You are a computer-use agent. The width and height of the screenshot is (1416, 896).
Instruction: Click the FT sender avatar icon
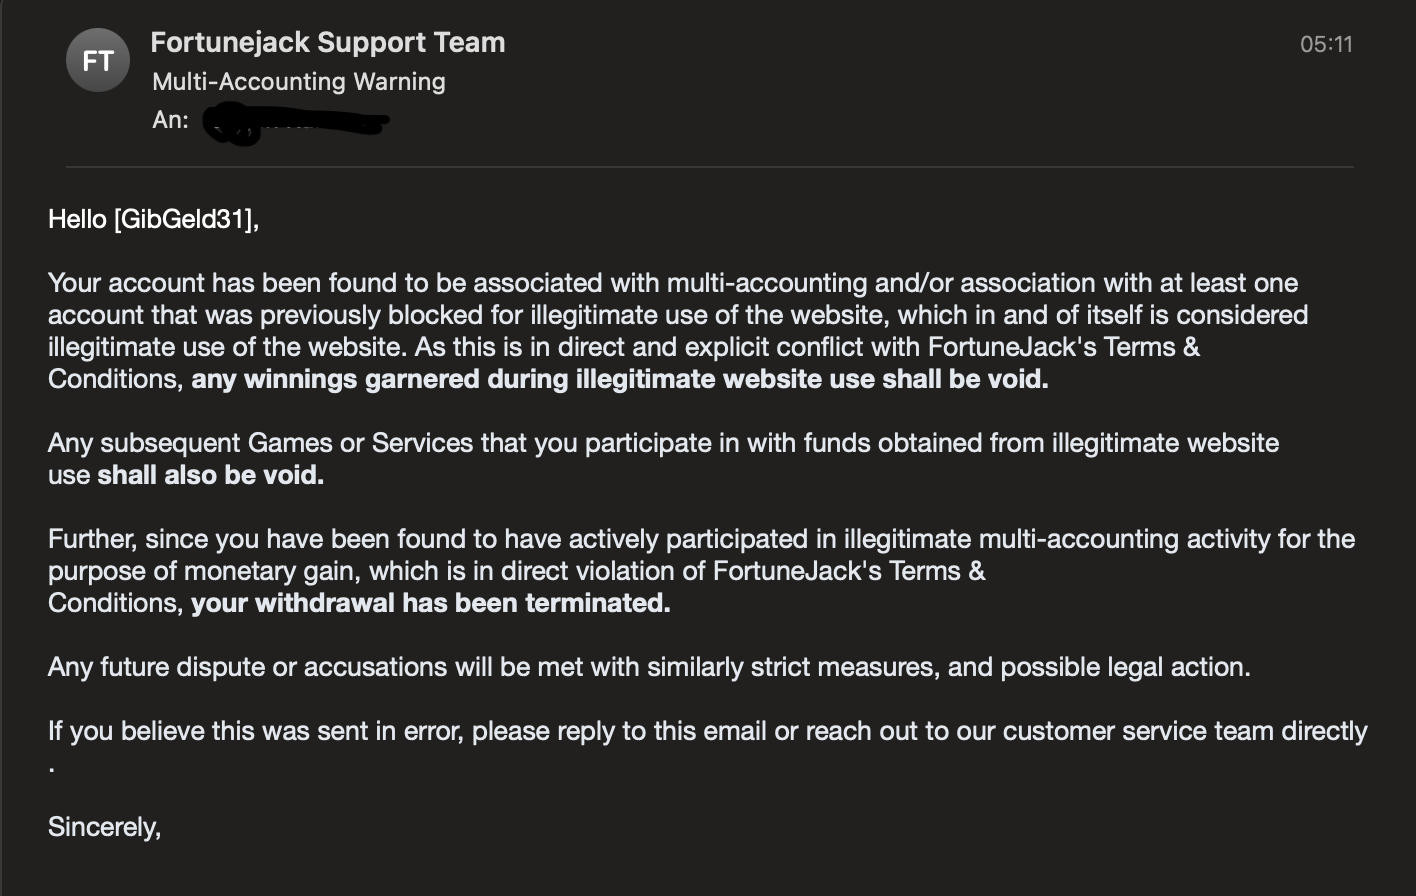98,61
